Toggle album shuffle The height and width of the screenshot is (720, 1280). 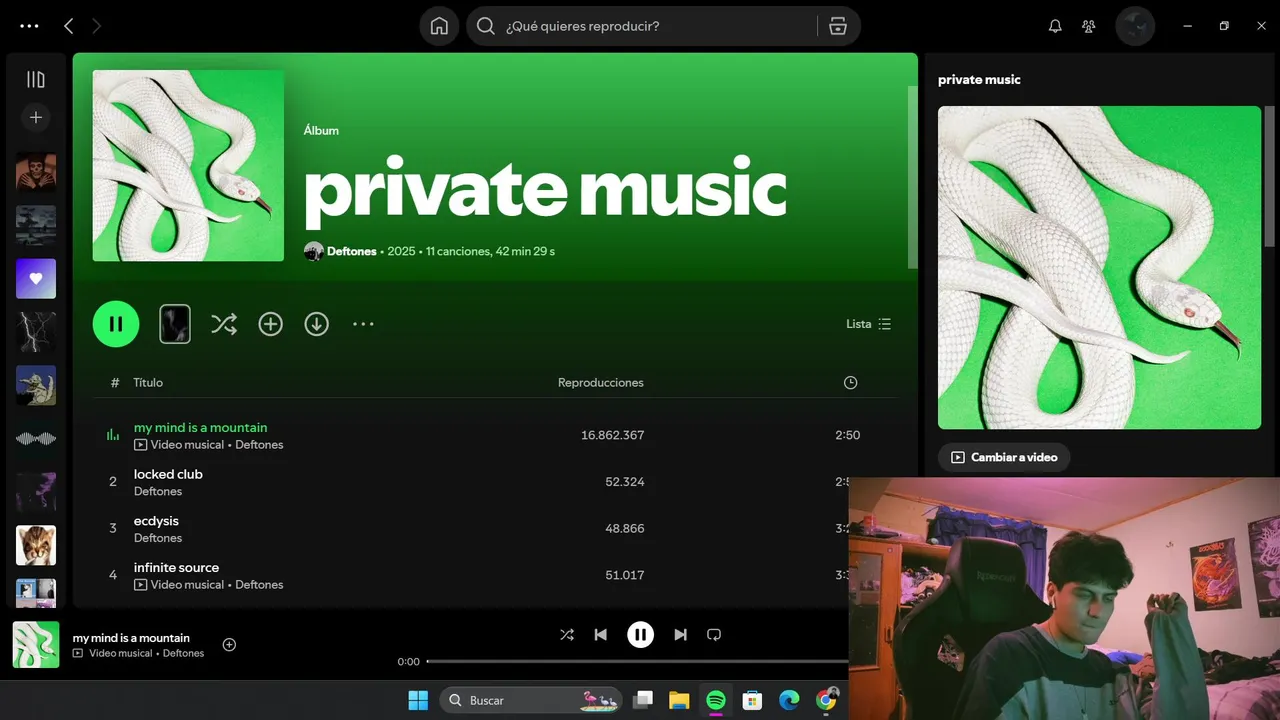point(224,324)
